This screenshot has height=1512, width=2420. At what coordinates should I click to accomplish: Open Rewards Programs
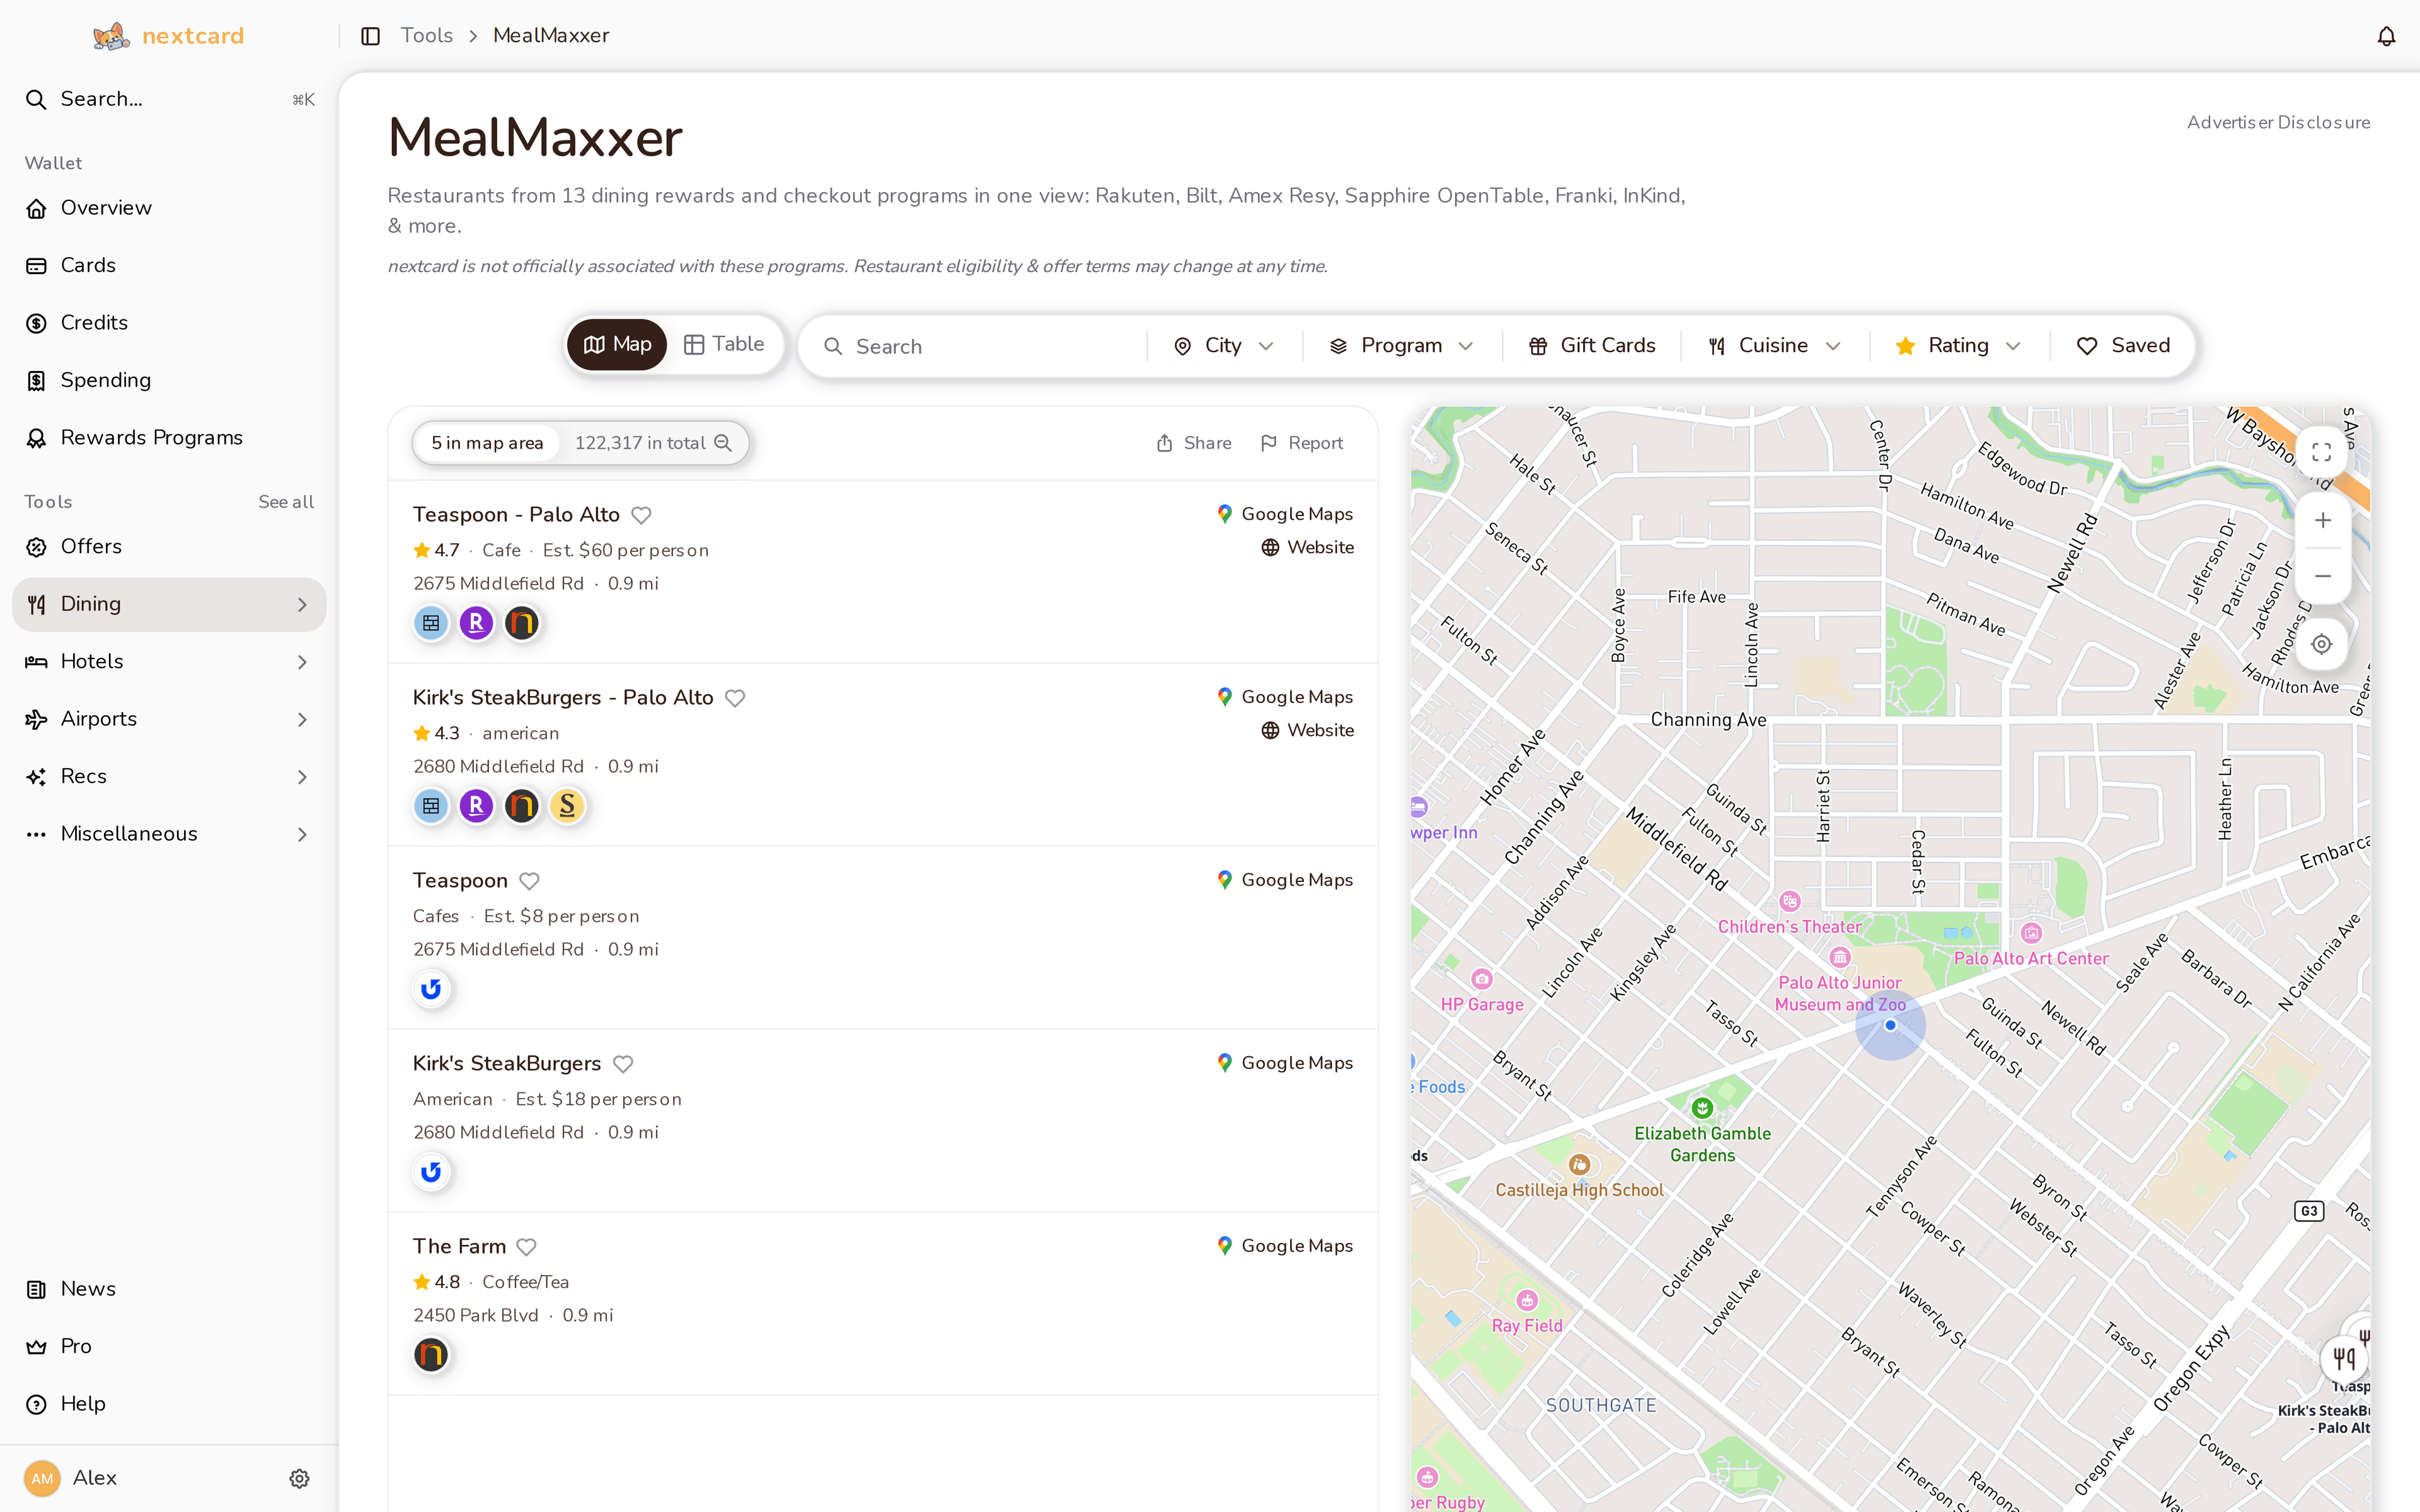[x=169, y=438]
